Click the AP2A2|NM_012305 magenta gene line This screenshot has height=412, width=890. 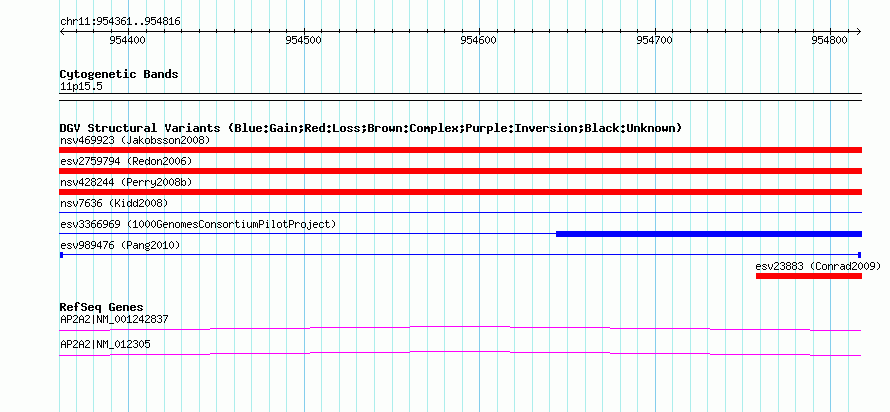coord(460,353)
